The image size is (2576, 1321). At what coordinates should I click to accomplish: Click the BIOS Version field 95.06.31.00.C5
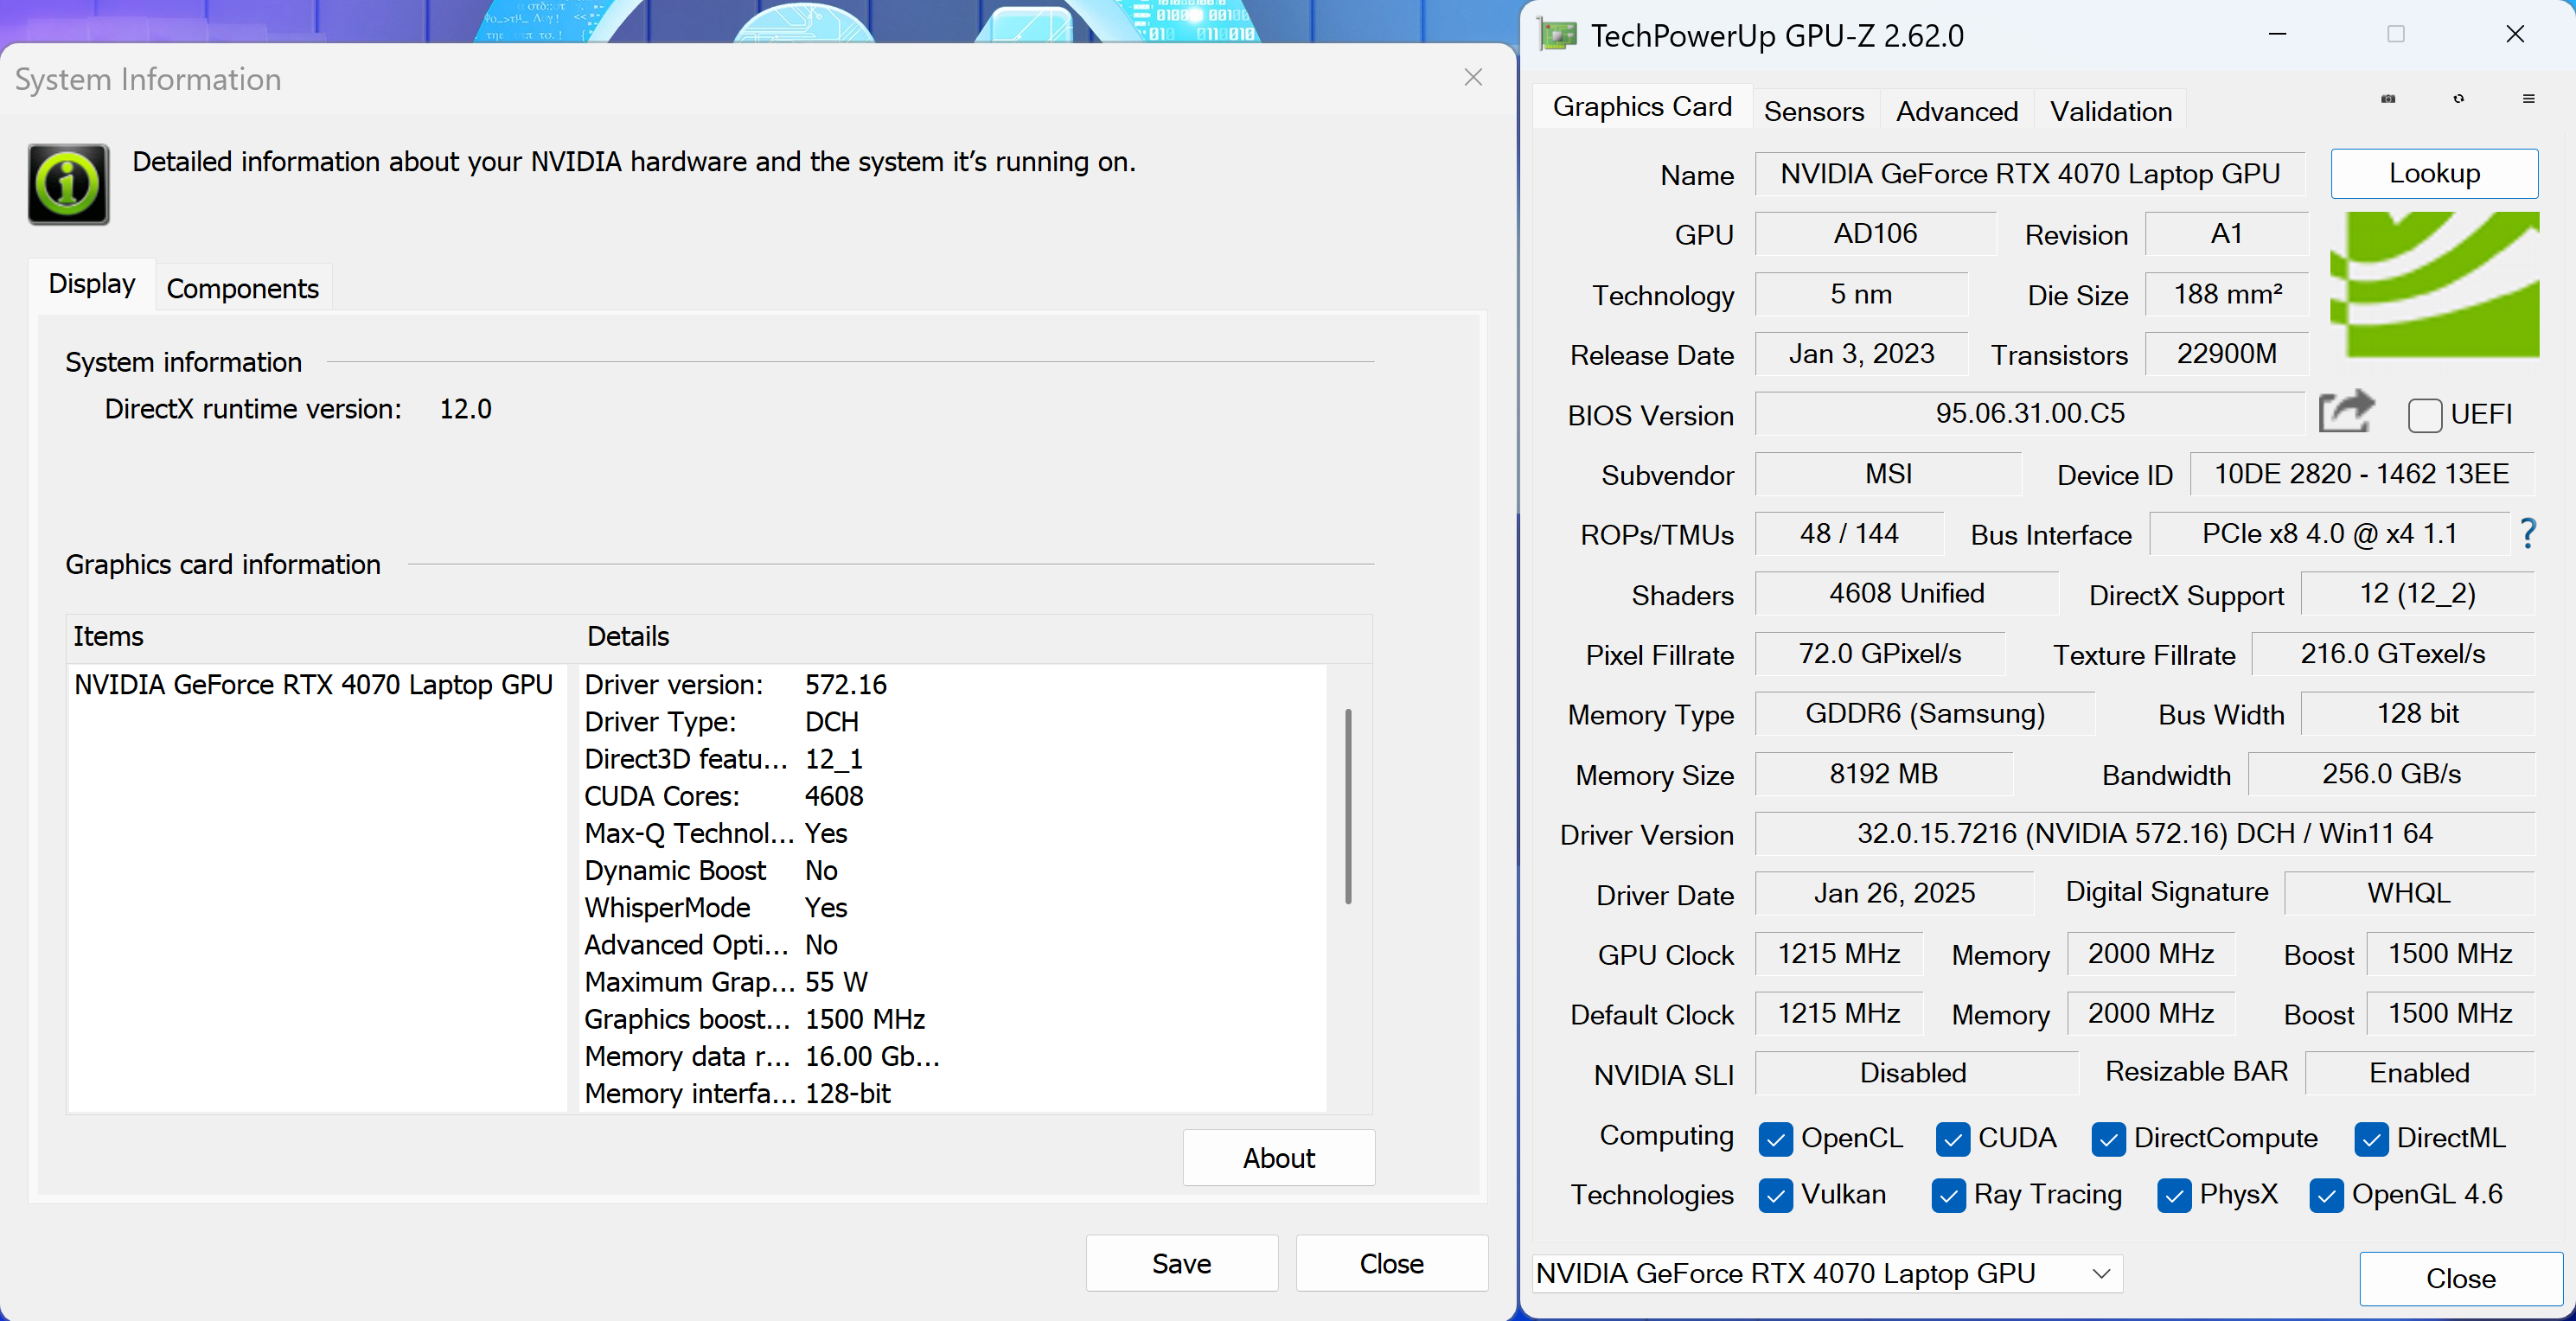pos(2030,414)
